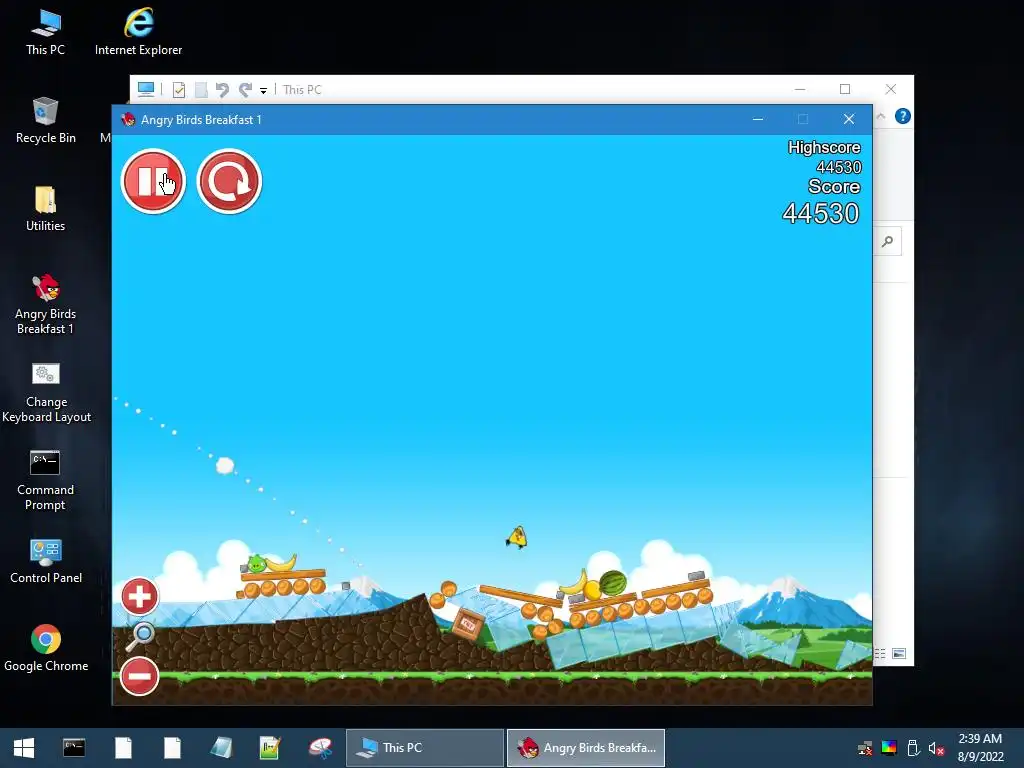
Task: Close the Angry Birds Breakfast 1 window
Action: [x=849, y=119]
